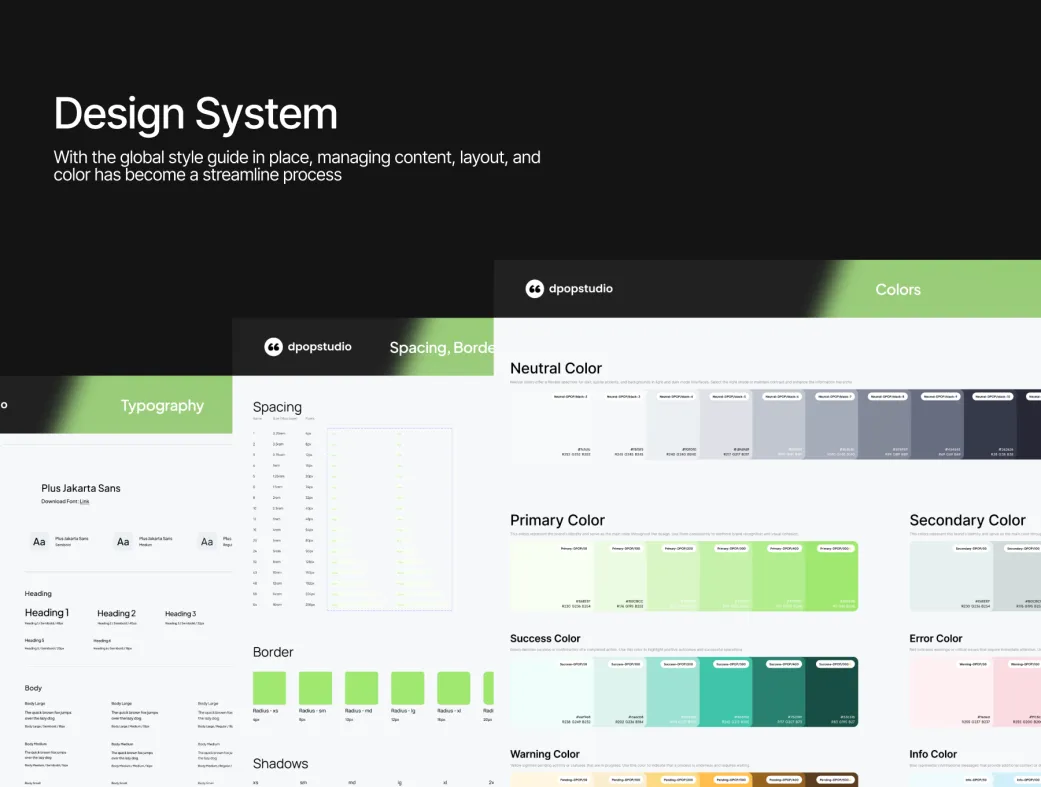Click the Radius - xs label
The image size is (1041, 787).
266,711
